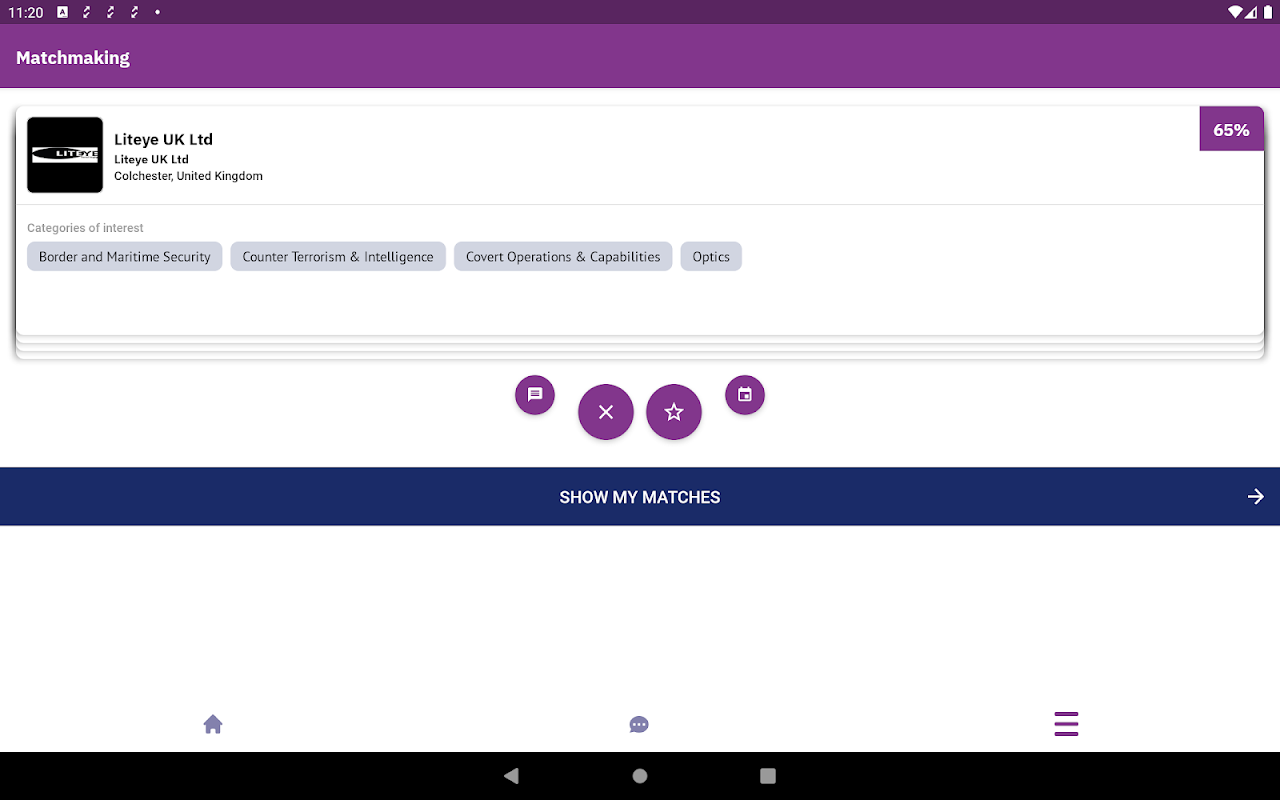Open the hamburger menu

pos(1066,724)
